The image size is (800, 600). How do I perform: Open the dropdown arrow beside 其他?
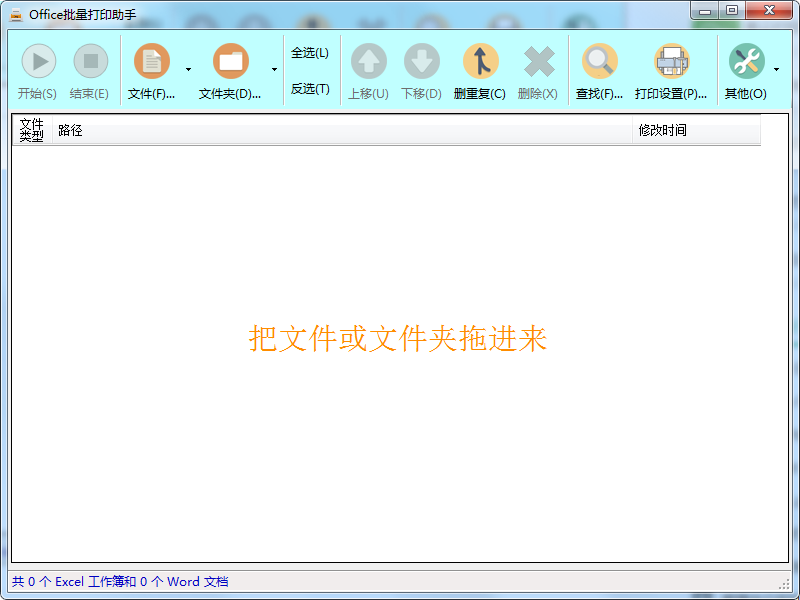(x=775, y=70)
